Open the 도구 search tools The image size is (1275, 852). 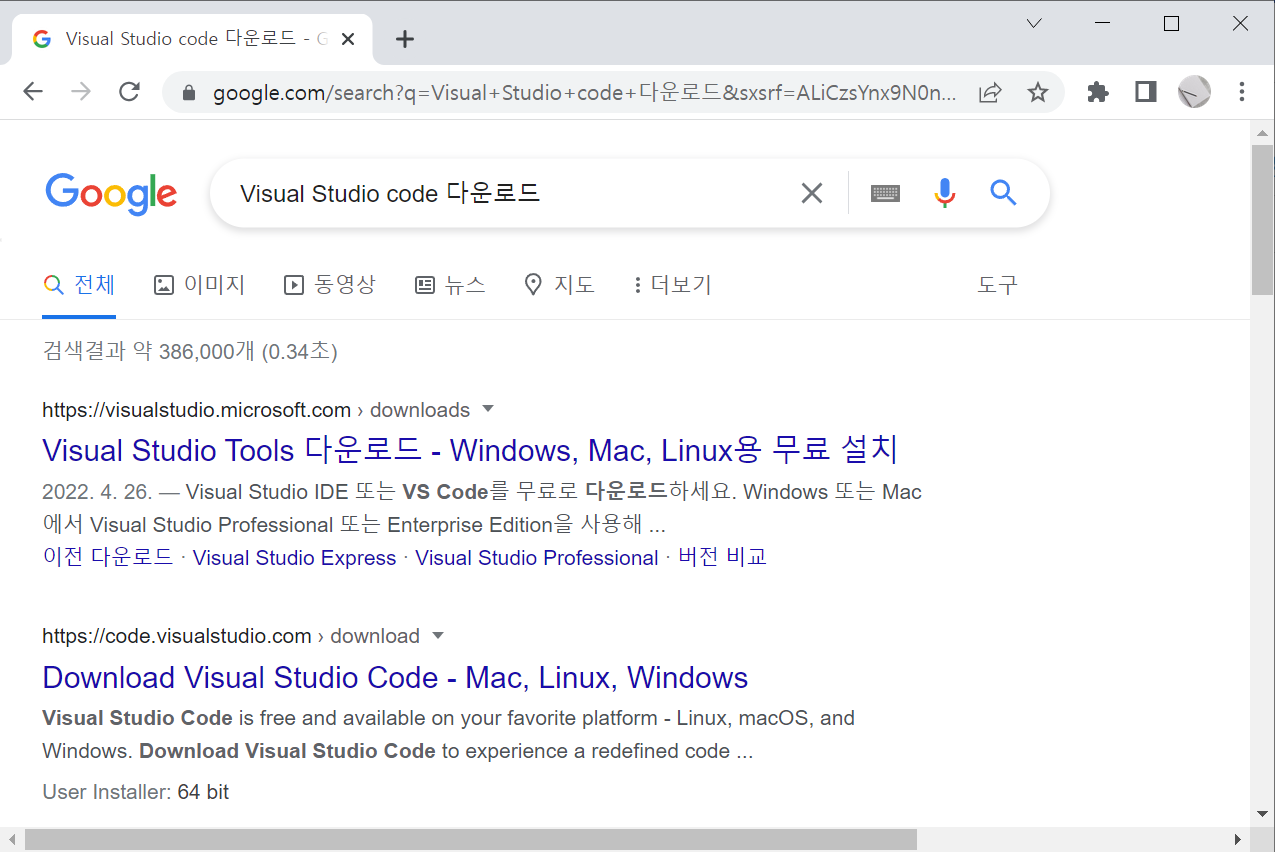[997, 285]
